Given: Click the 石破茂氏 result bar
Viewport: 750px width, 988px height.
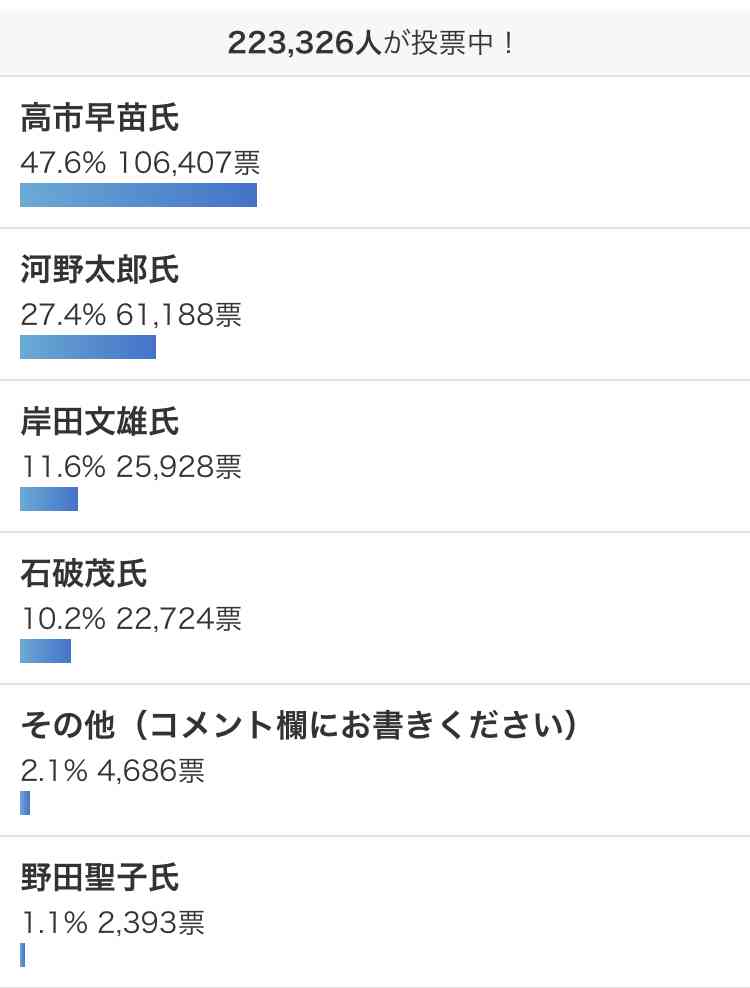Looking at the screenshot, I should pyautogui.click(x=45, y=651).
